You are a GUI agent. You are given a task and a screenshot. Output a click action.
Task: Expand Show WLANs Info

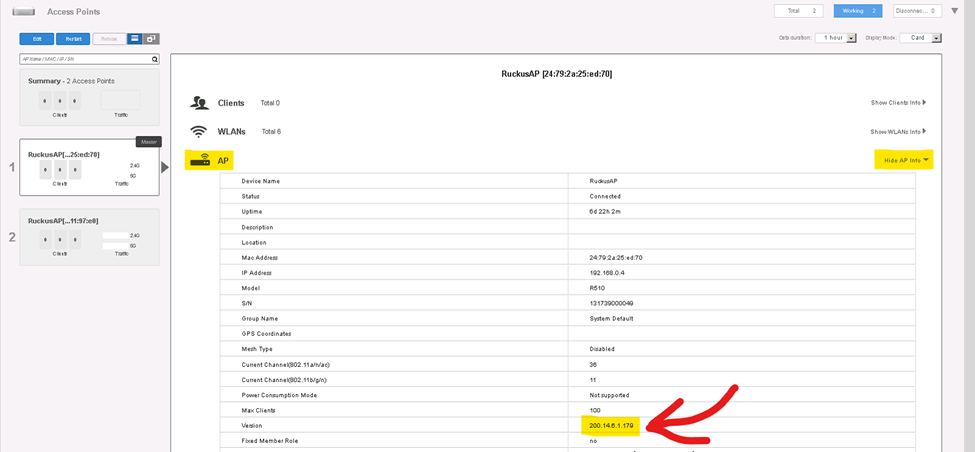899,132
